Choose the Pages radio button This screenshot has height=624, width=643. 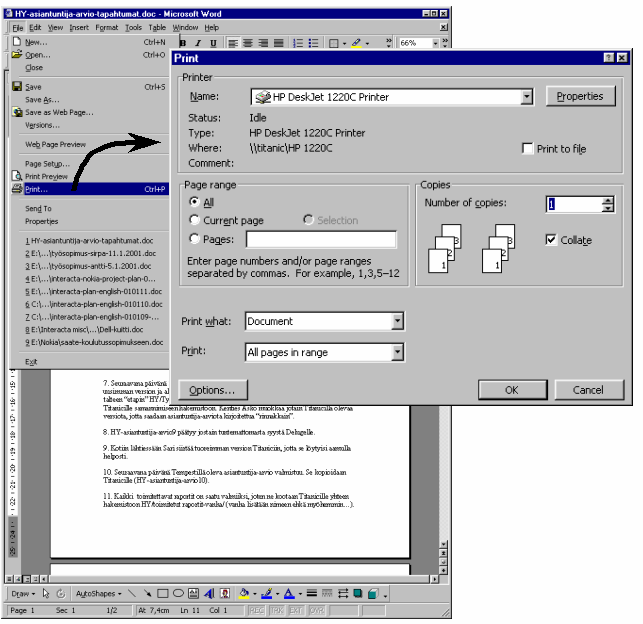point(194,238)
